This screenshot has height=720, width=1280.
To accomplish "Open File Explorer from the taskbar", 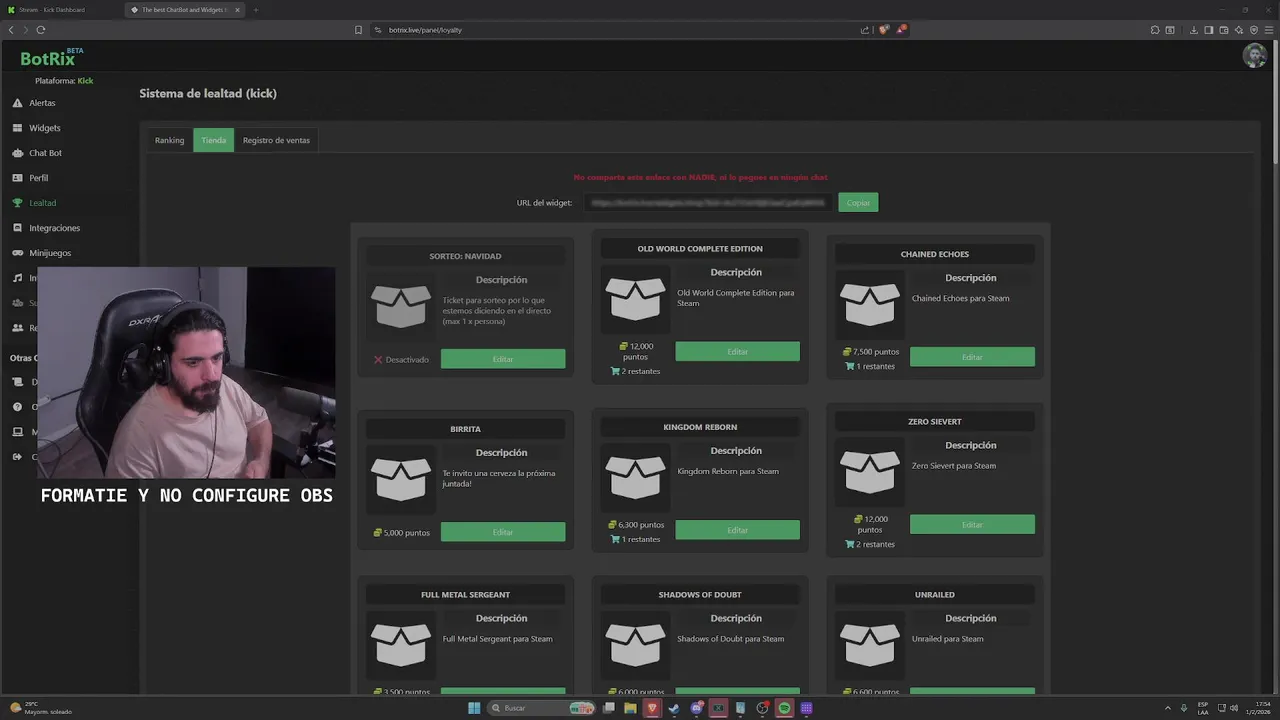I will [630, 708].
